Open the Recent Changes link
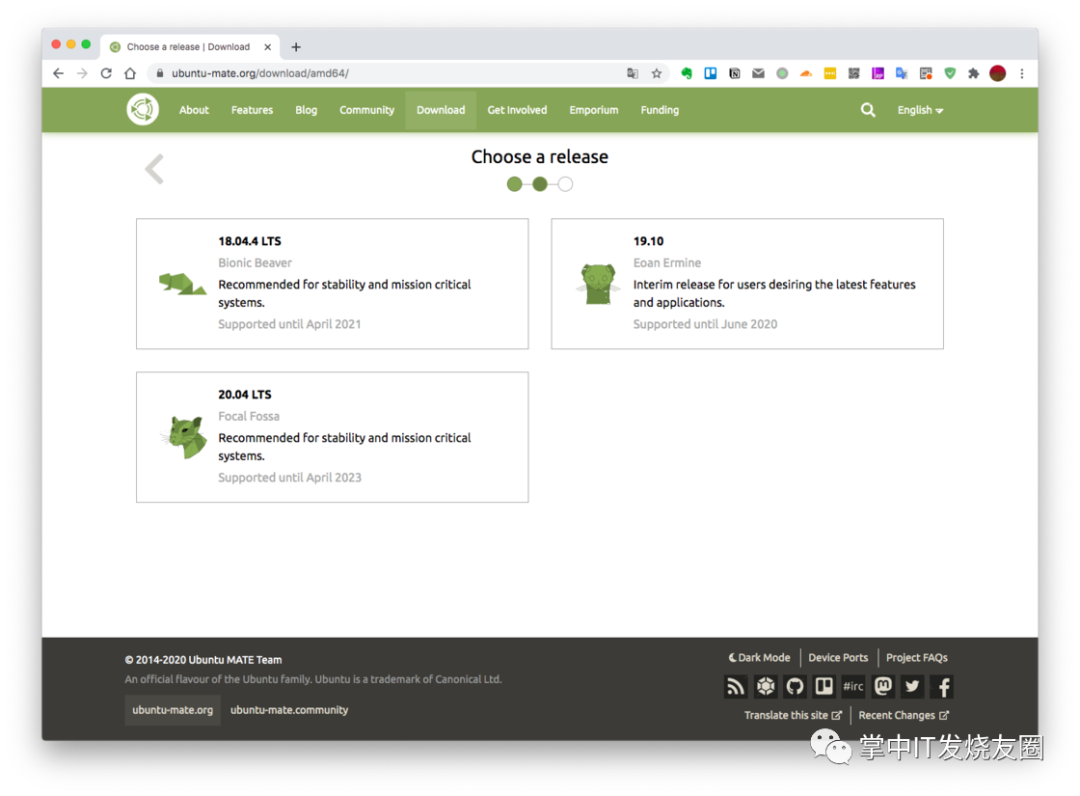The width and height of the screenshot is (1080, 796). (904, 715)
